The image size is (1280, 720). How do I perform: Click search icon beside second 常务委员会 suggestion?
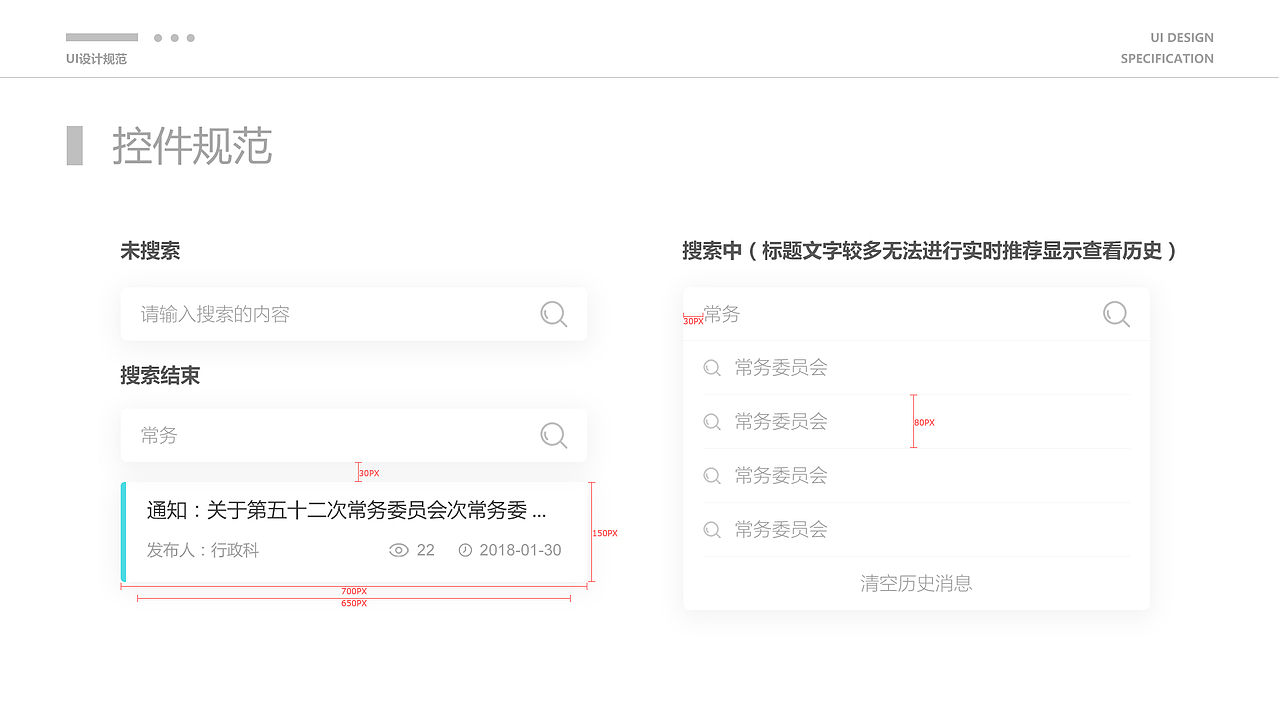712,422
